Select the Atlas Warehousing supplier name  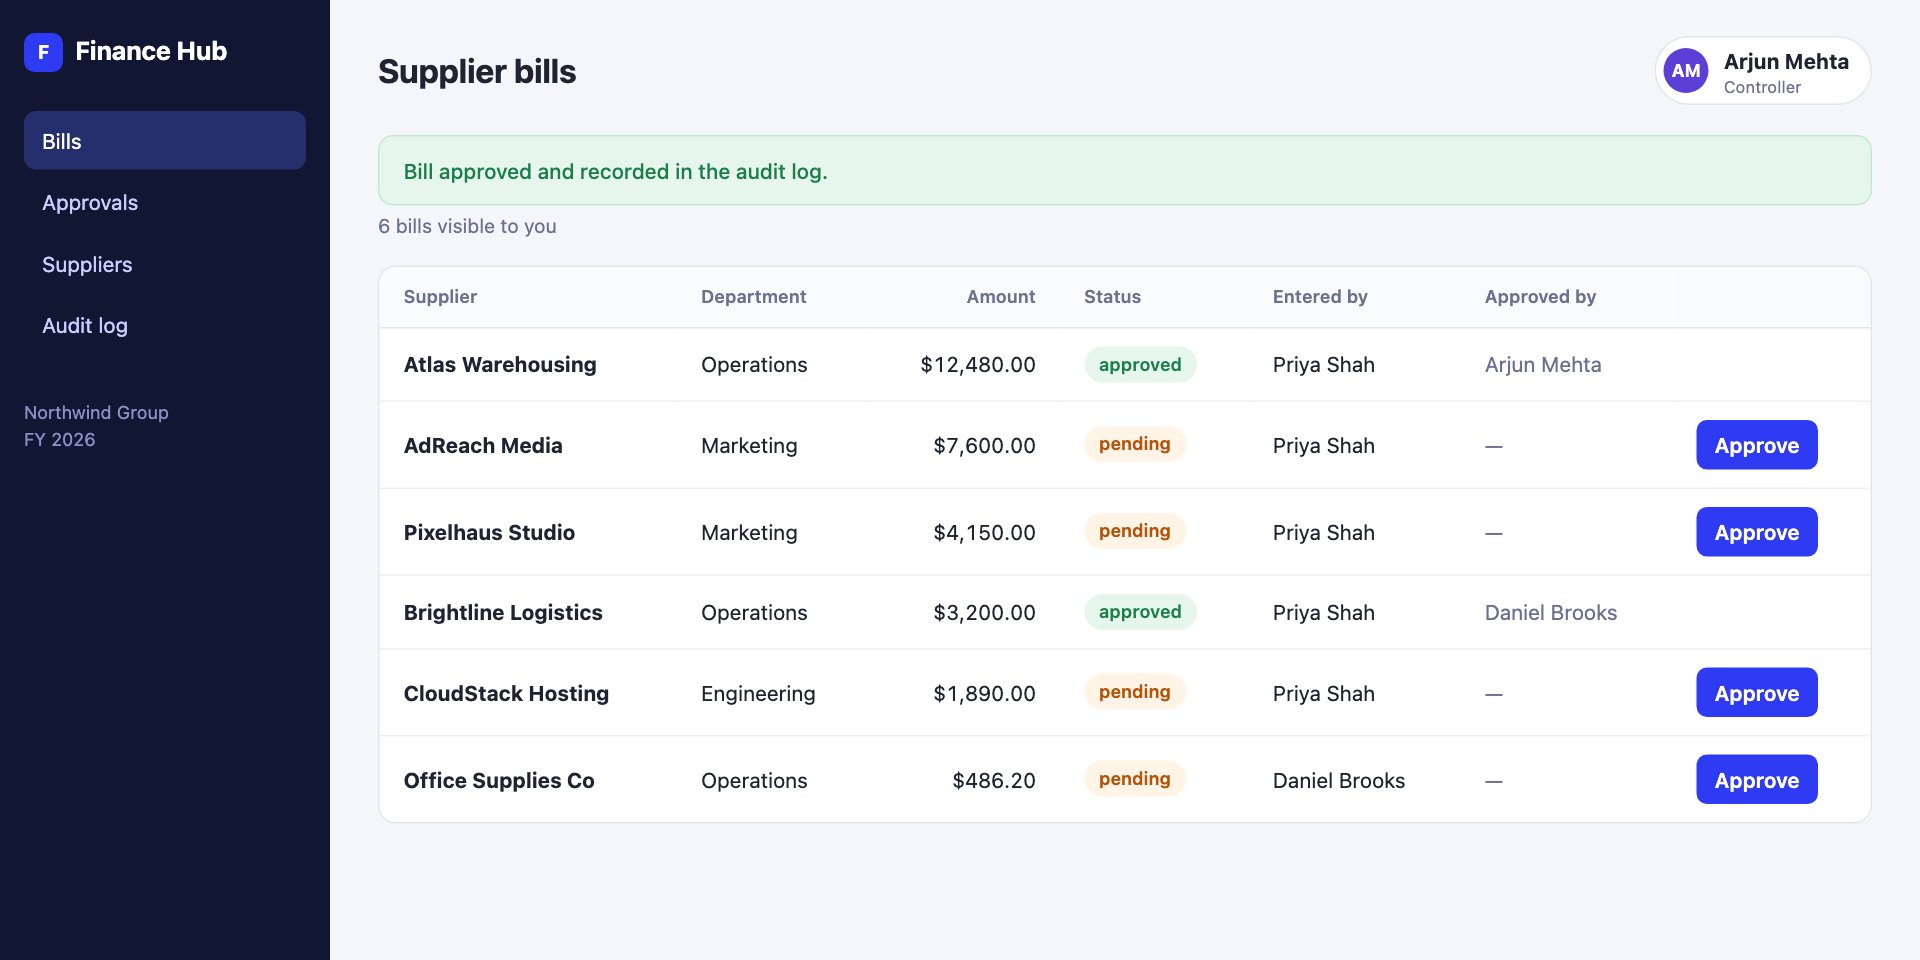click(500, 365)
